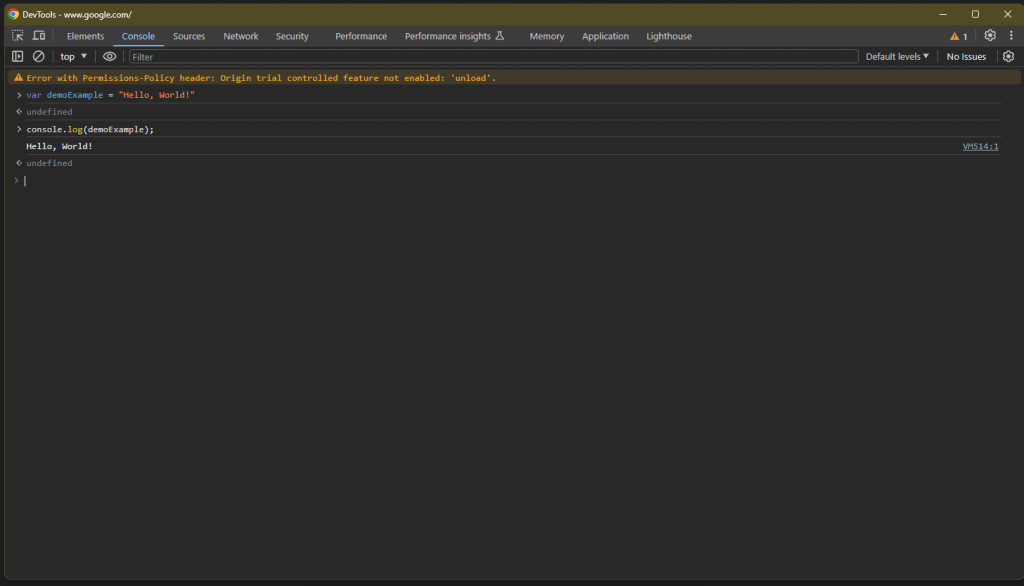The height and width of the screenshot is (586, 1024).
Task: Expand the Default levels dropdown
Action: 897,57
